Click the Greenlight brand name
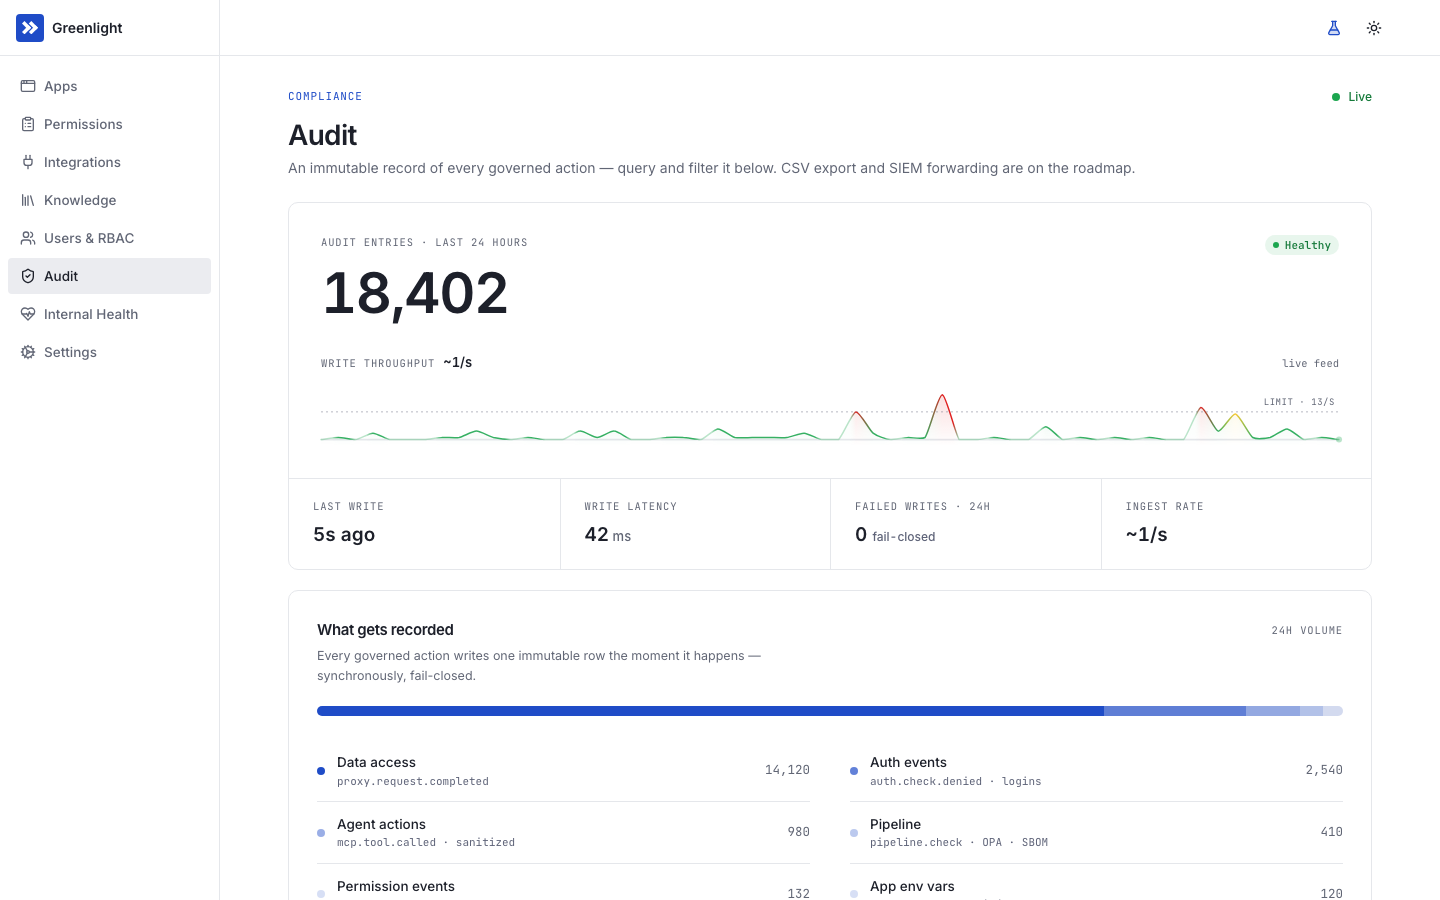Screen dimensions: 1440x900 tap(87, 28)
